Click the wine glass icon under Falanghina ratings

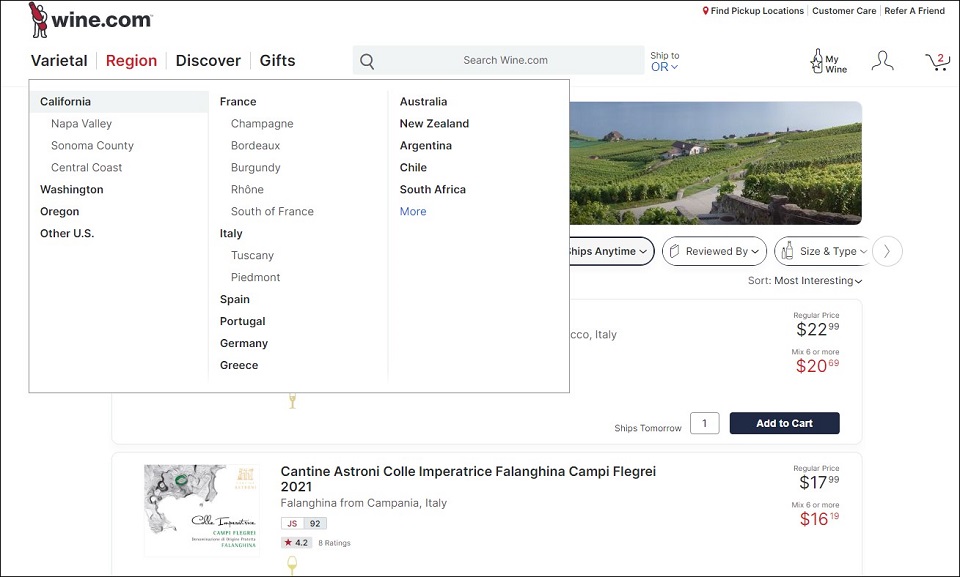tap(292, 564)
